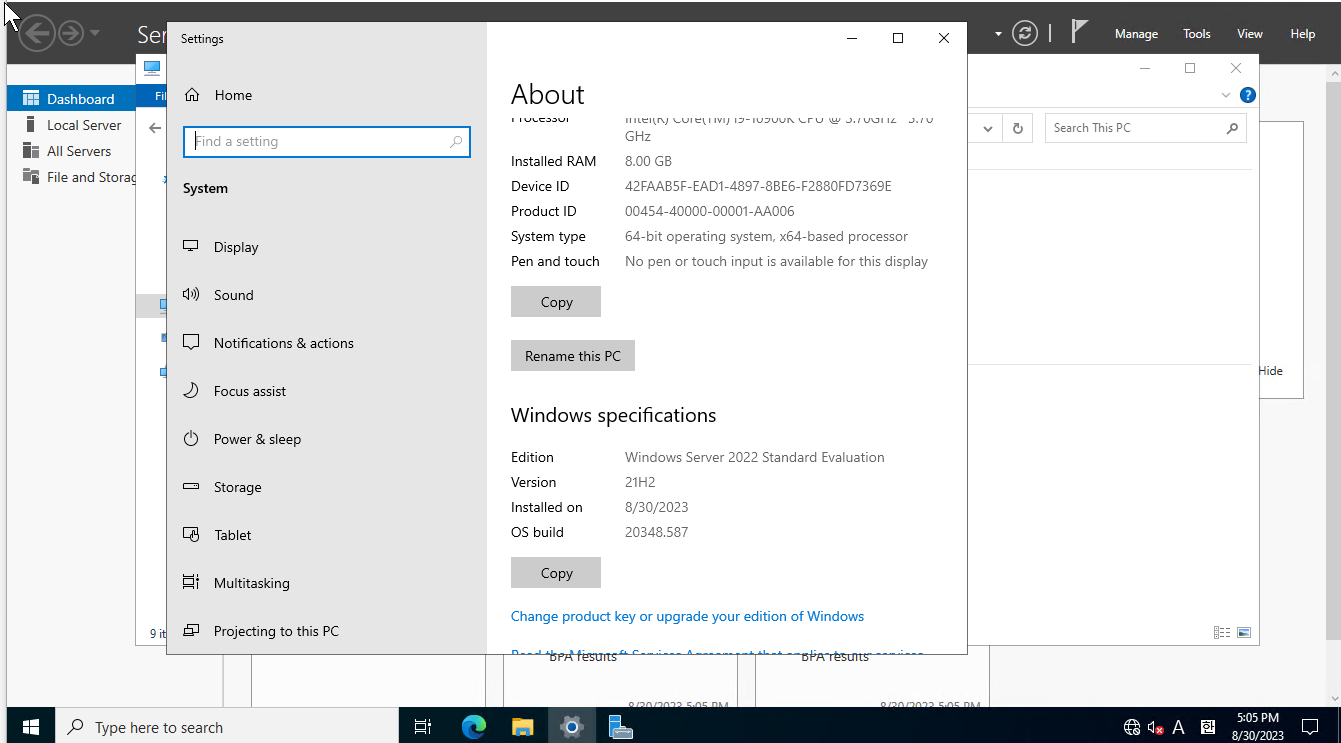Click Rename this PC button
1341x743 pixels.
573,356
